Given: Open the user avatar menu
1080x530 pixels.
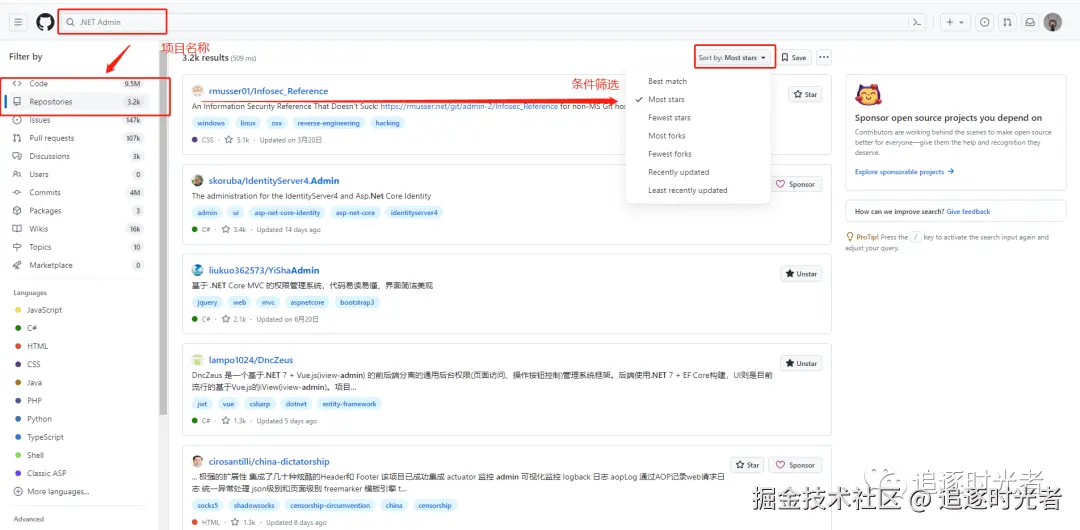Looking at the screenshot, I should 1052,22.
